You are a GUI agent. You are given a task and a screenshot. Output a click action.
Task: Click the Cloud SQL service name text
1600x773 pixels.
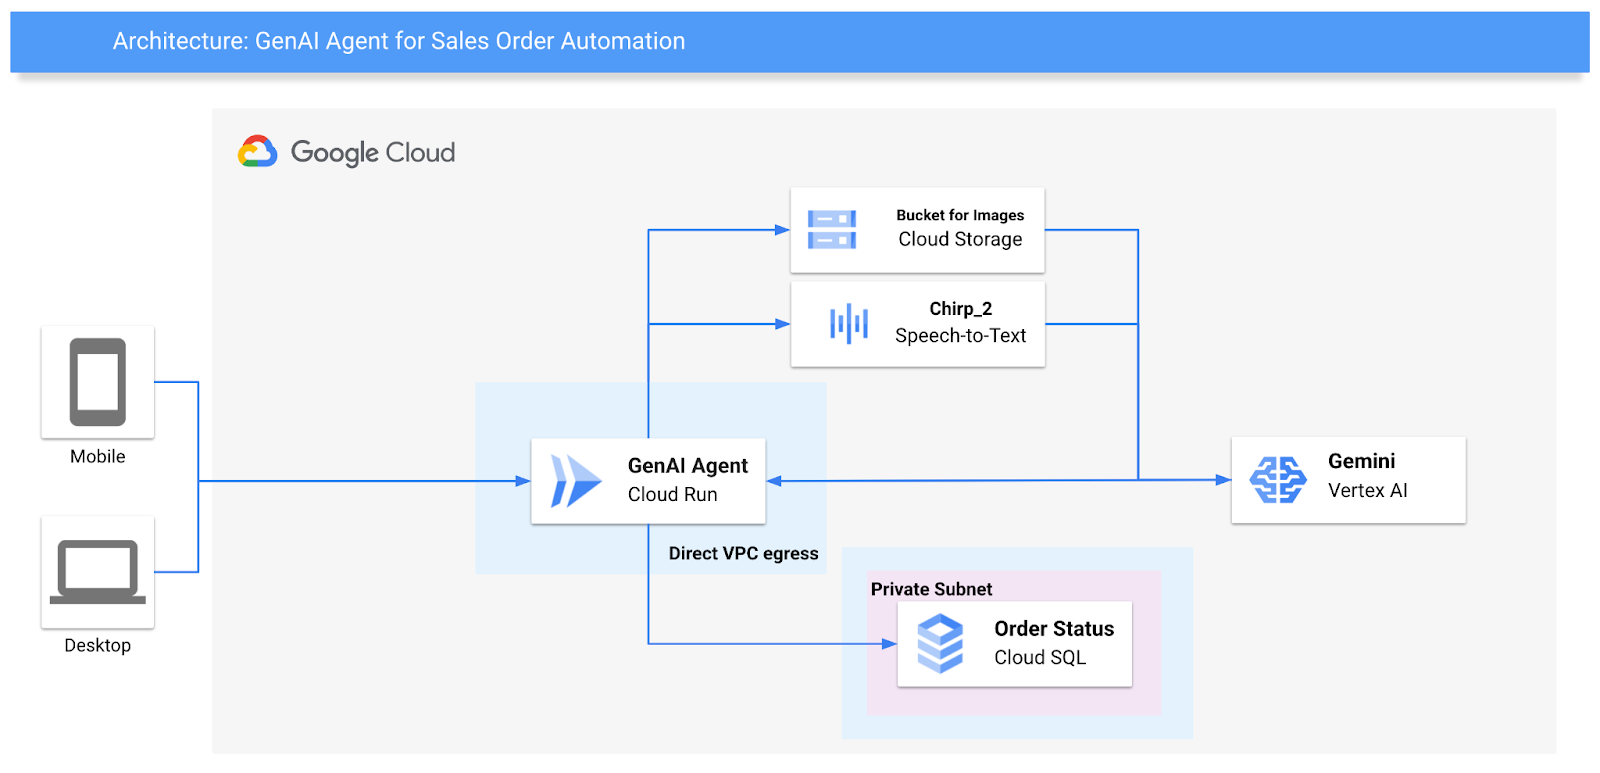coord(1039,658)
